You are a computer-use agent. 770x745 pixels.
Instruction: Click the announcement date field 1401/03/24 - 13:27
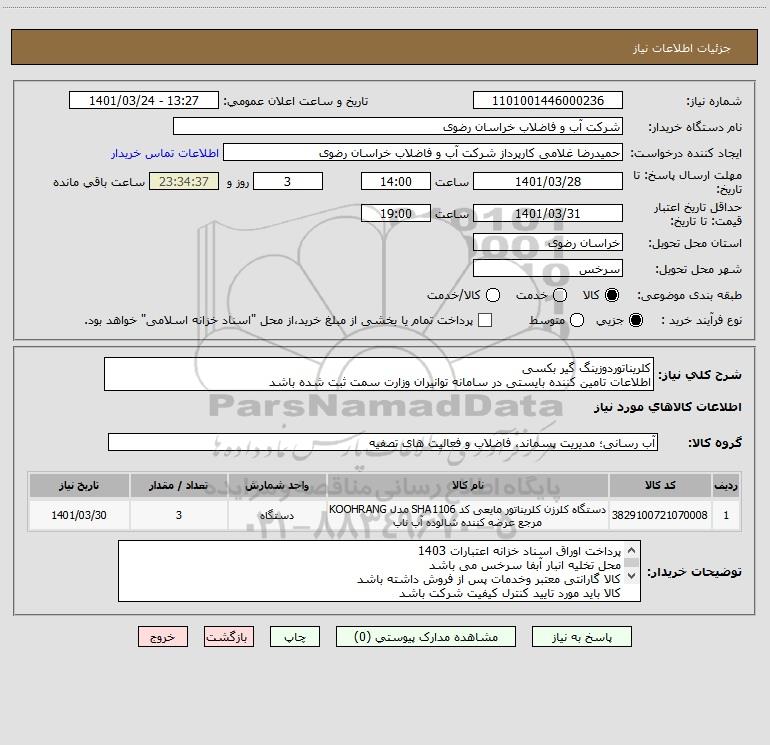pyautogui.click(x=143, y=101)
